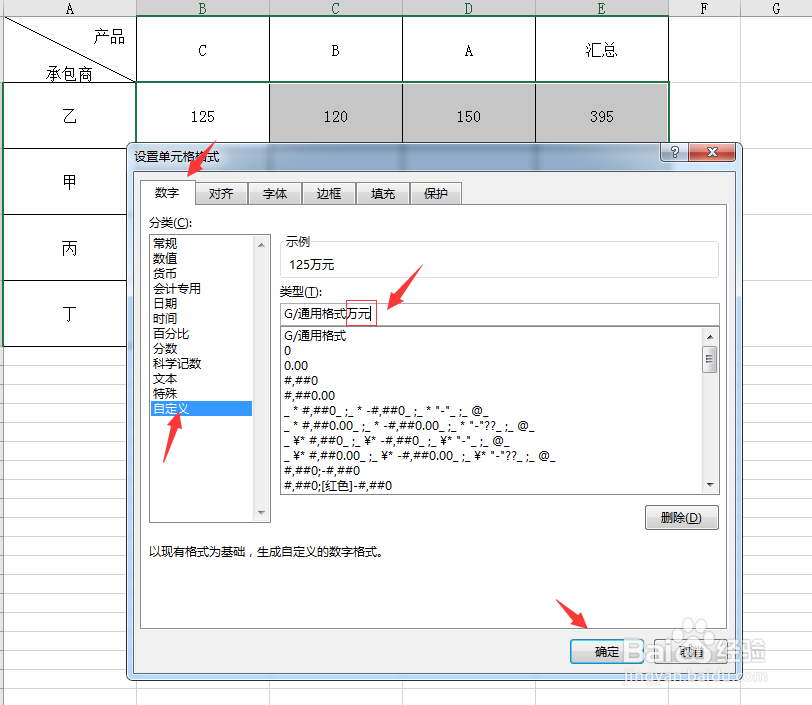Click the format list scrollbar down arrow
Viewport: 812px width, 705px height.
pyautogui.click(x=712, y=482)
